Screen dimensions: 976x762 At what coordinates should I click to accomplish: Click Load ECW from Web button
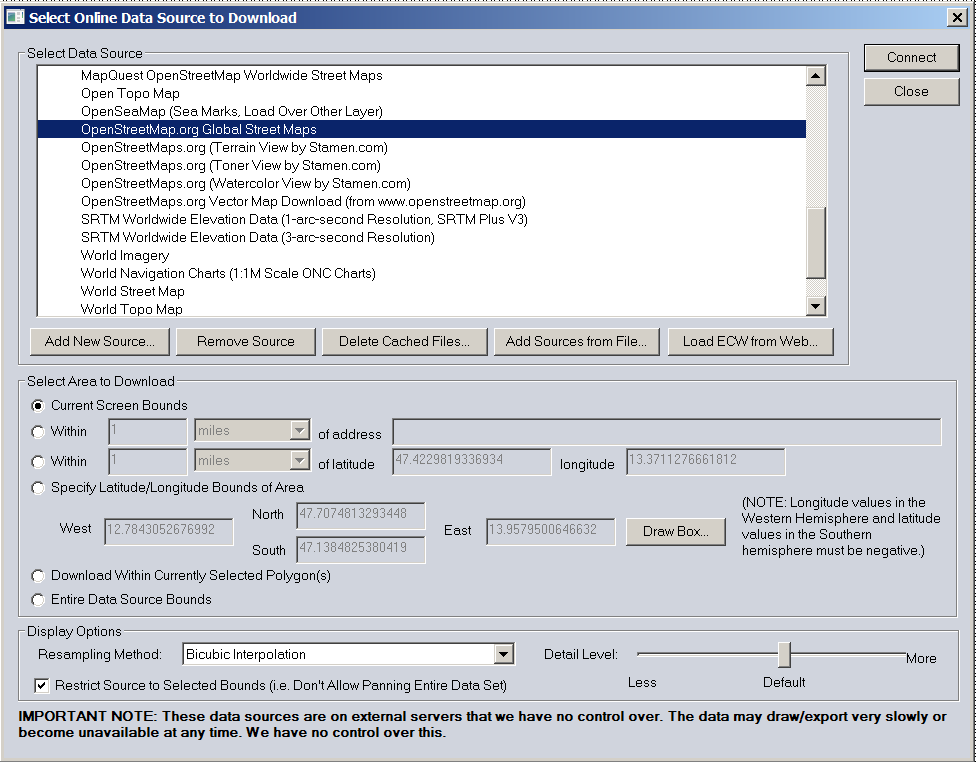pos(750,341)
